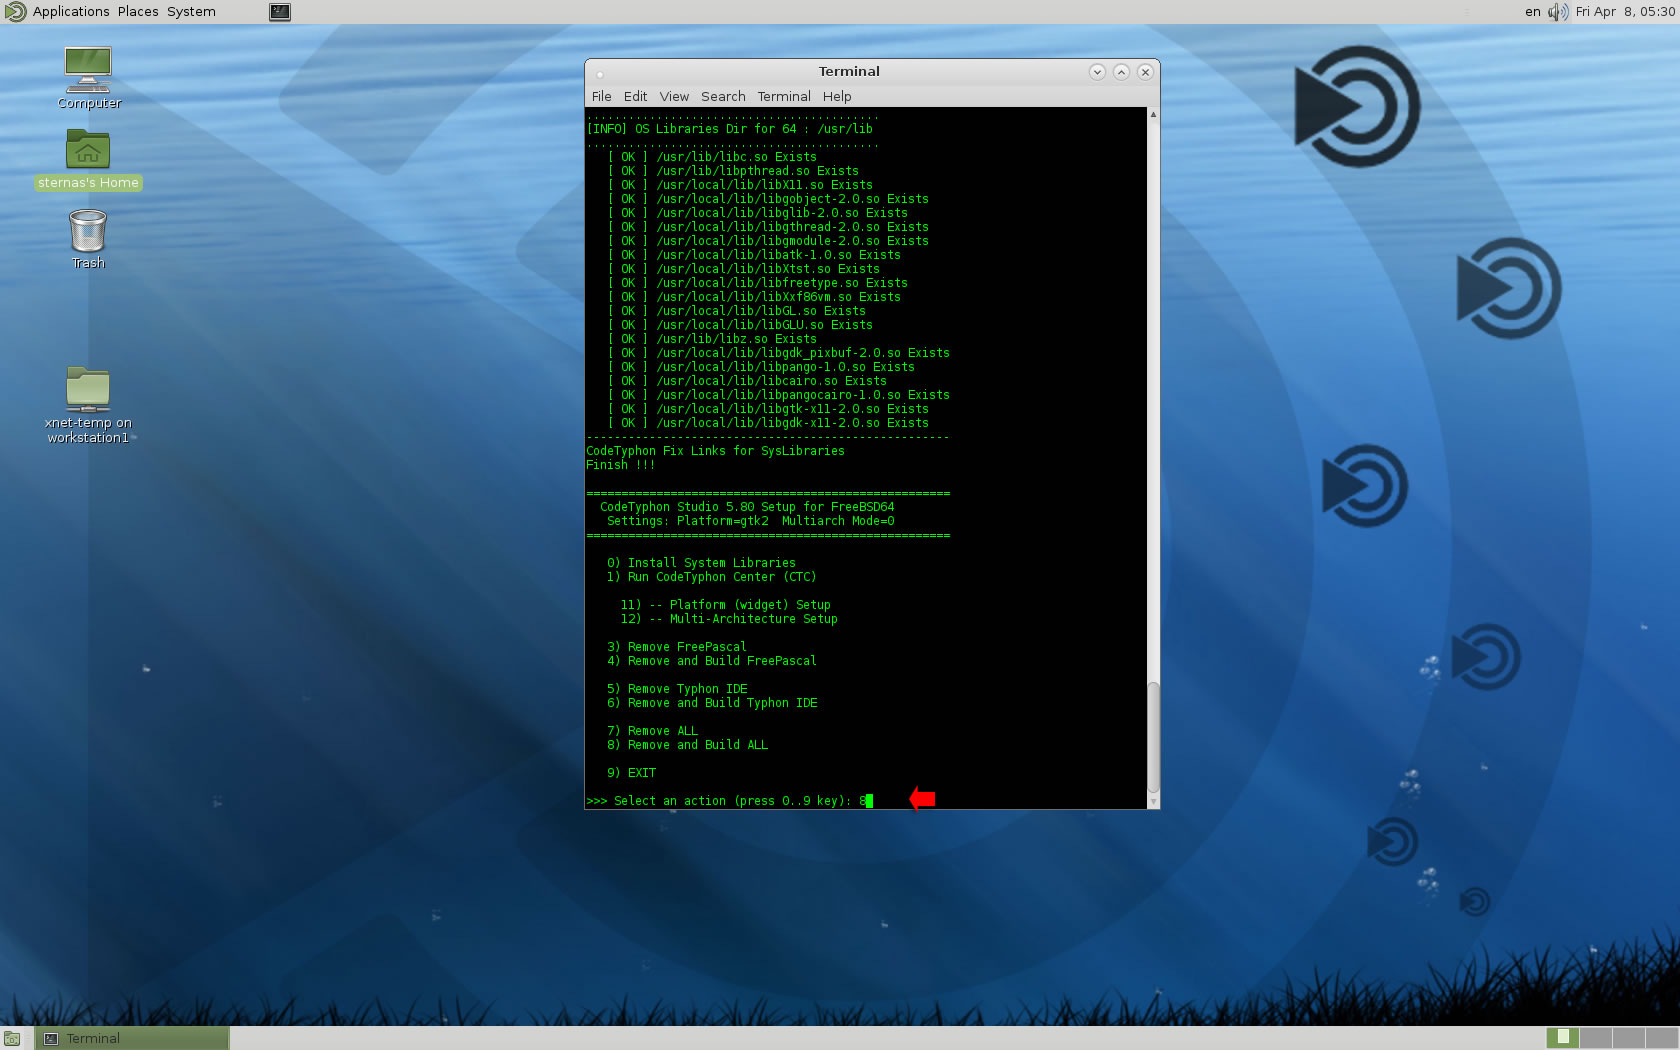Click '8) Remove and Build ALL' text
Screen dimensions: 1680x1050
click(x=687, y=745)
